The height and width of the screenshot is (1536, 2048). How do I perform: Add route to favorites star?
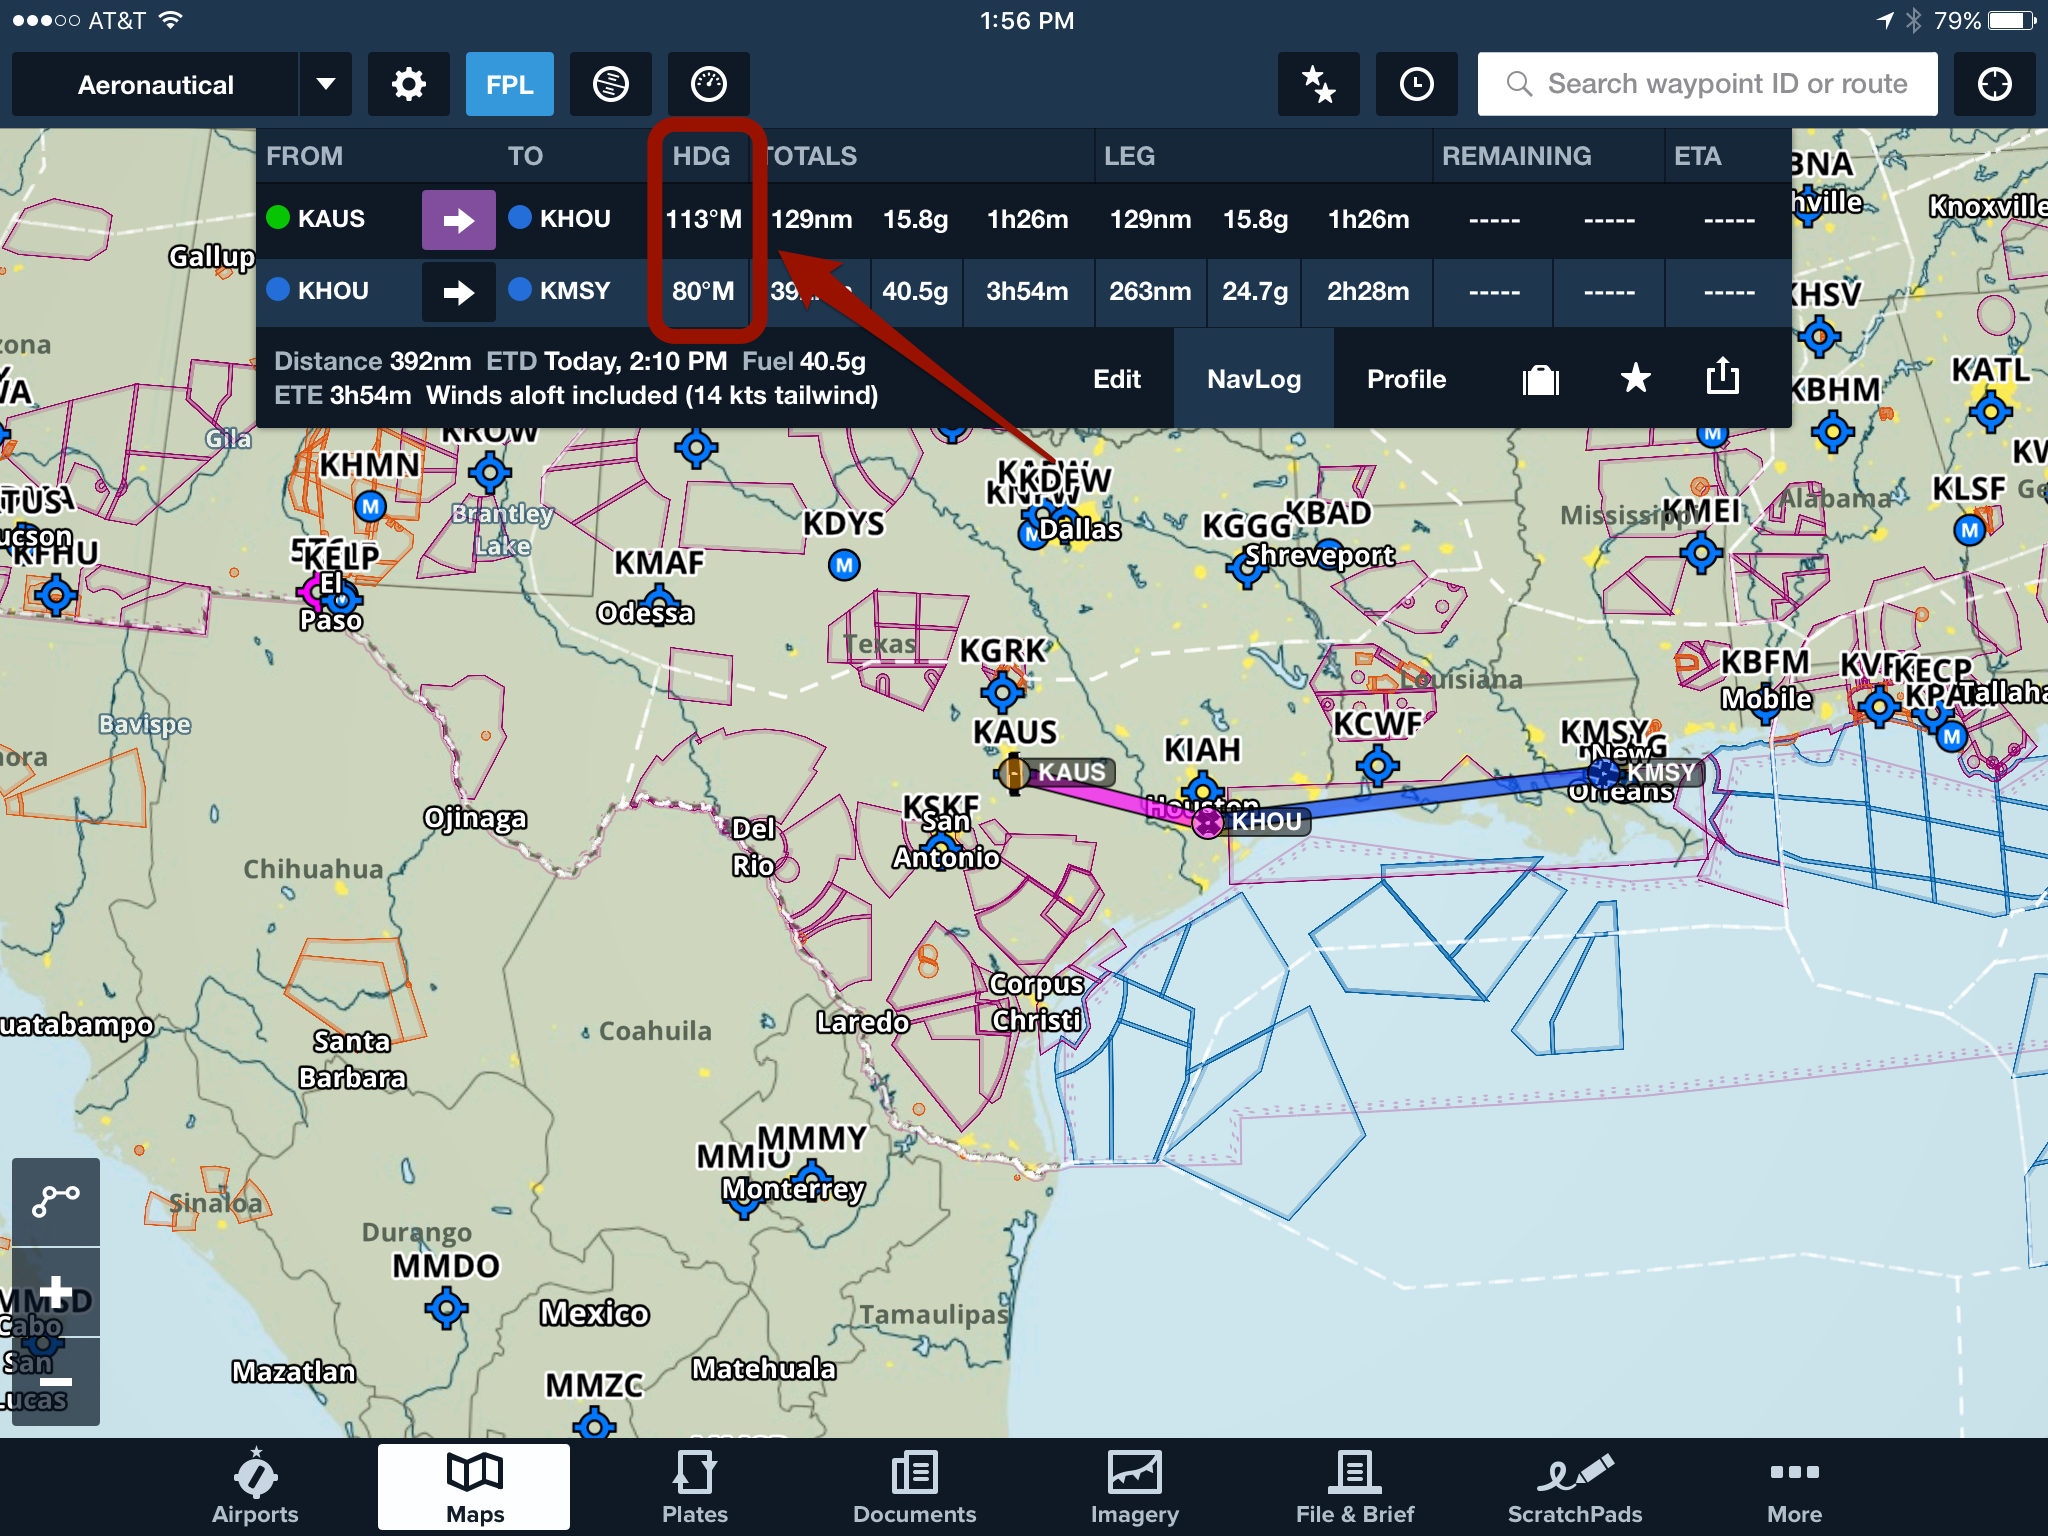(1635, 378)
